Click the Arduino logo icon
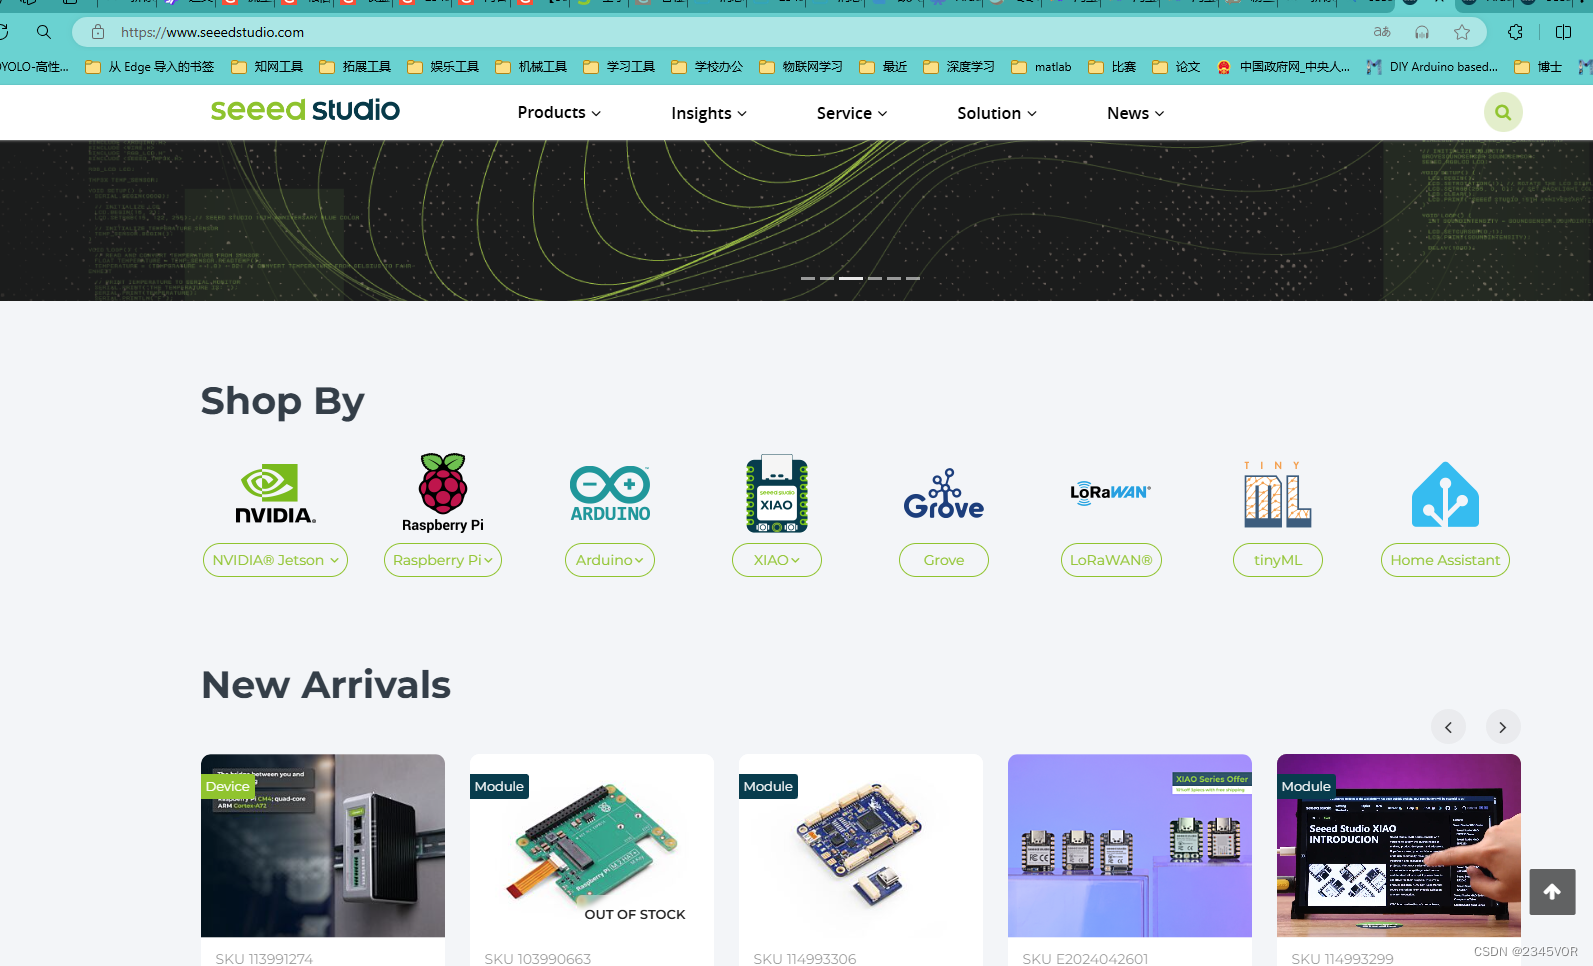Screen dimensions: 1593x966 click(x=610, y=494)
